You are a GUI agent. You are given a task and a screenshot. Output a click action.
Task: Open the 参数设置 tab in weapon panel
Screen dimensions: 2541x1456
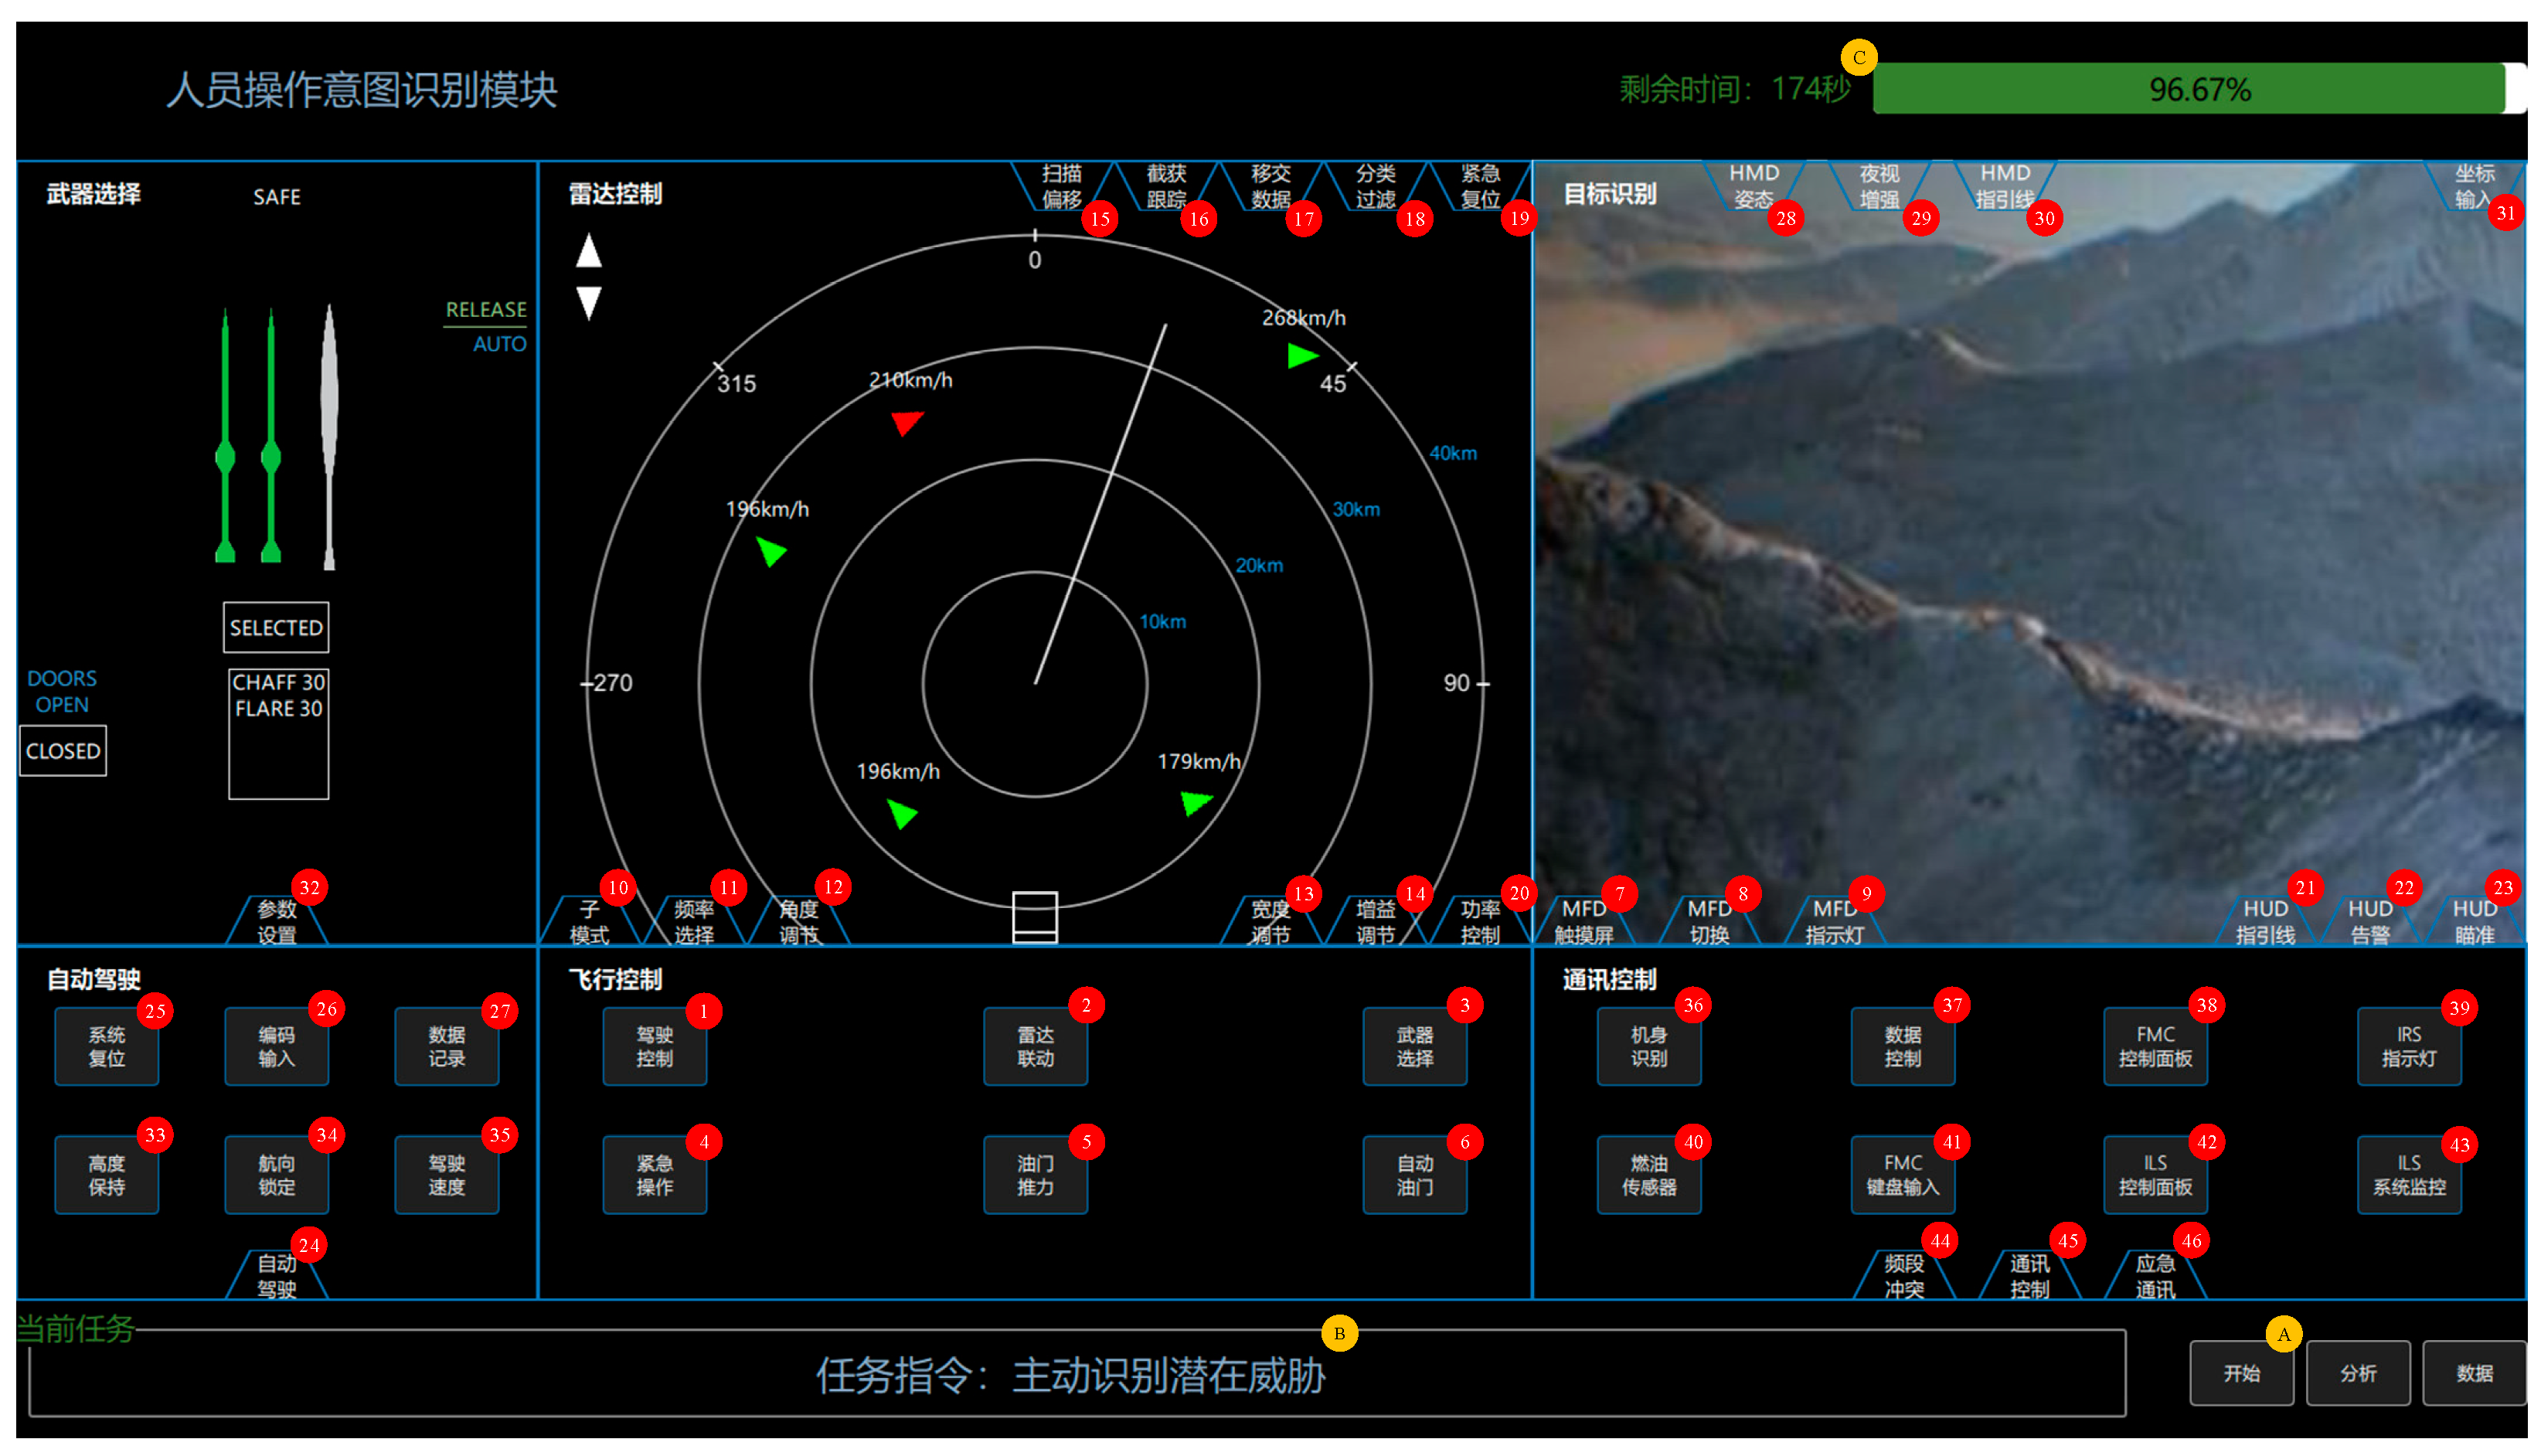[277, 922]
